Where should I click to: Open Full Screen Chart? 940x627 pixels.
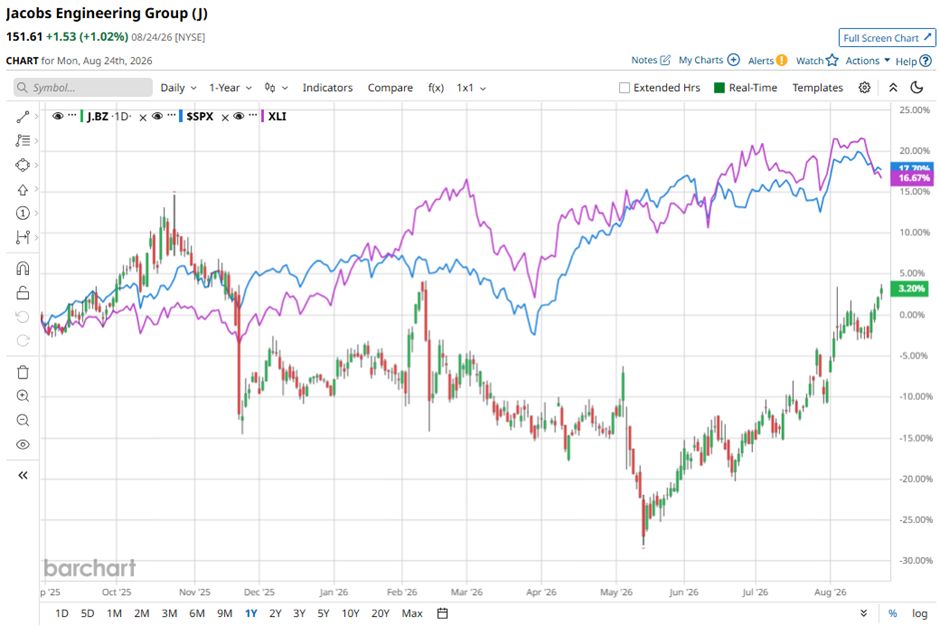(x=887, y=38)
